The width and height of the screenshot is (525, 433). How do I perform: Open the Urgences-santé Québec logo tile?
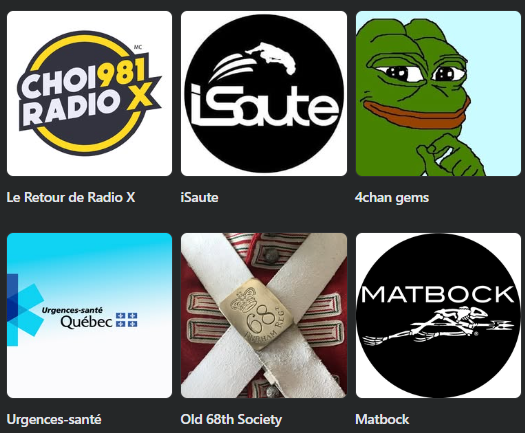pos(89,315)
